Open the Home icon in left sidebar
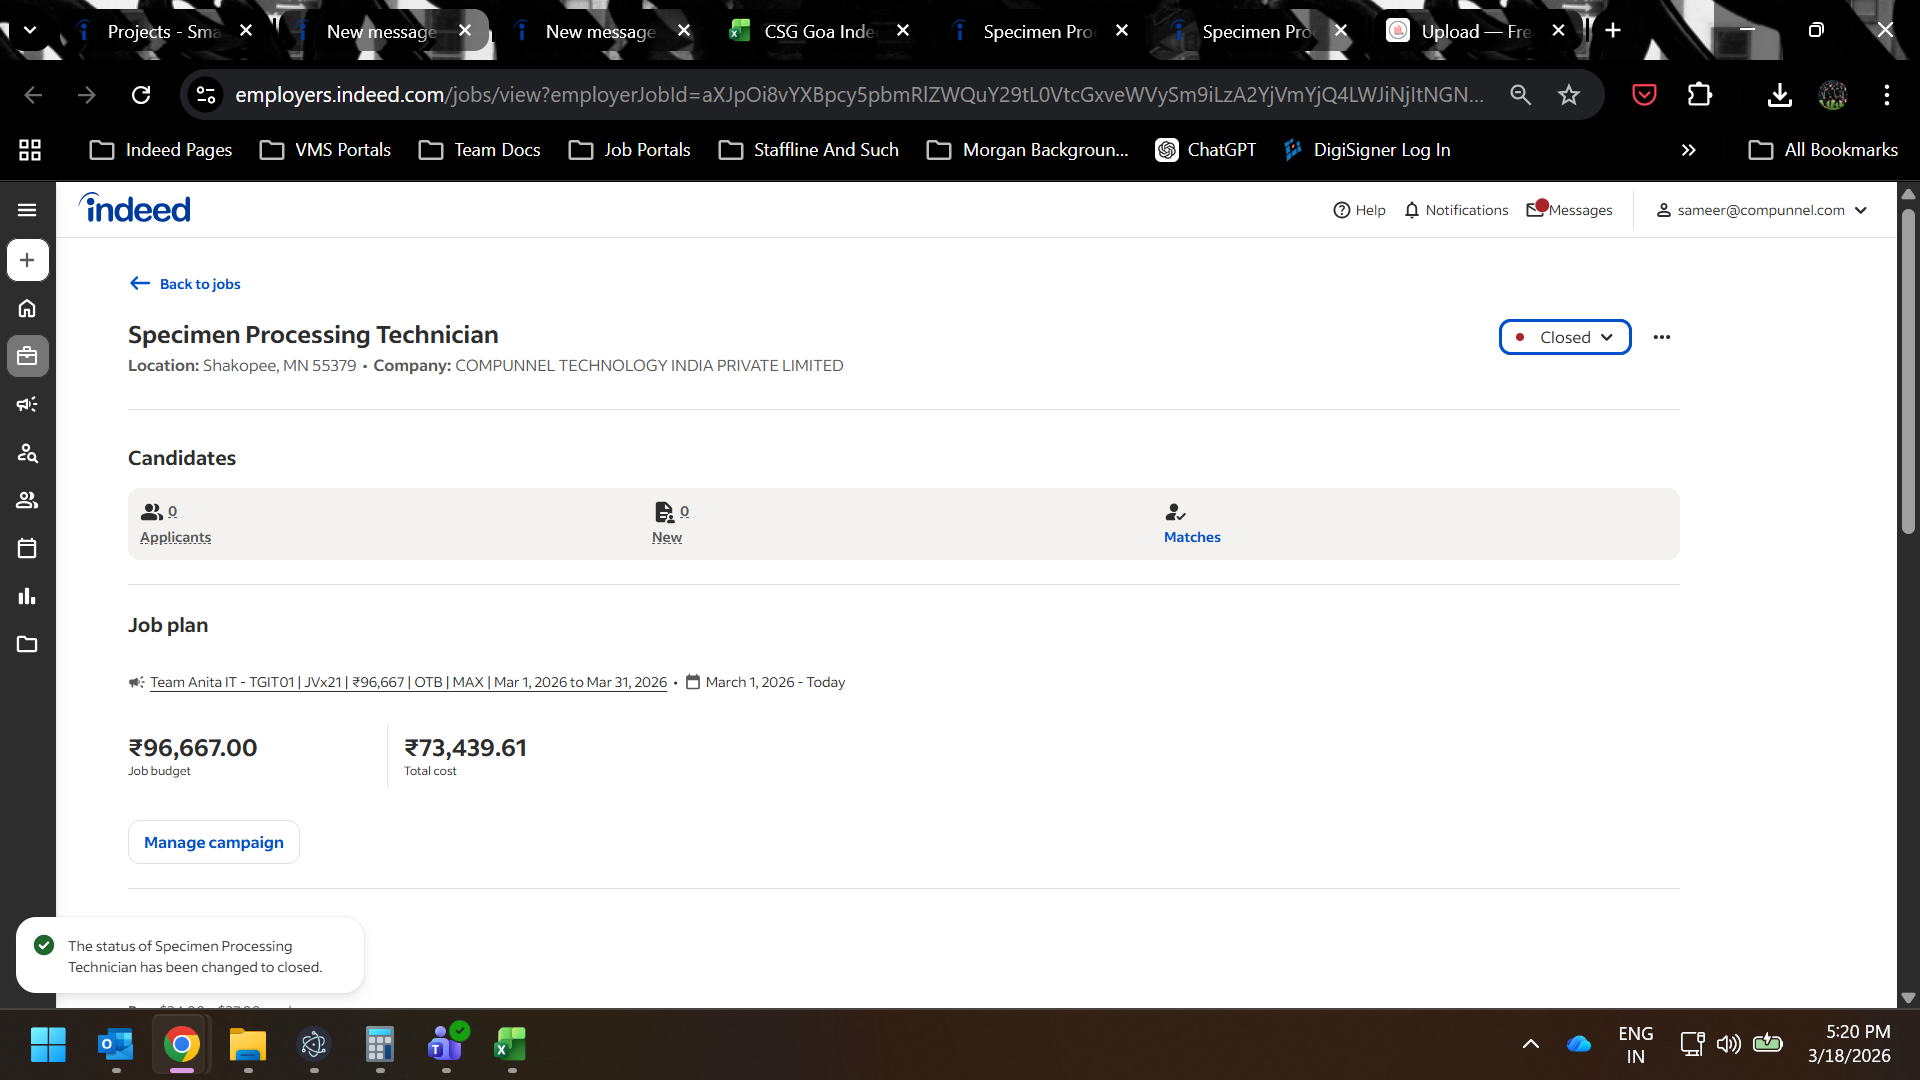Viewport: 1920px width, 1080px height. click(27, 308)
